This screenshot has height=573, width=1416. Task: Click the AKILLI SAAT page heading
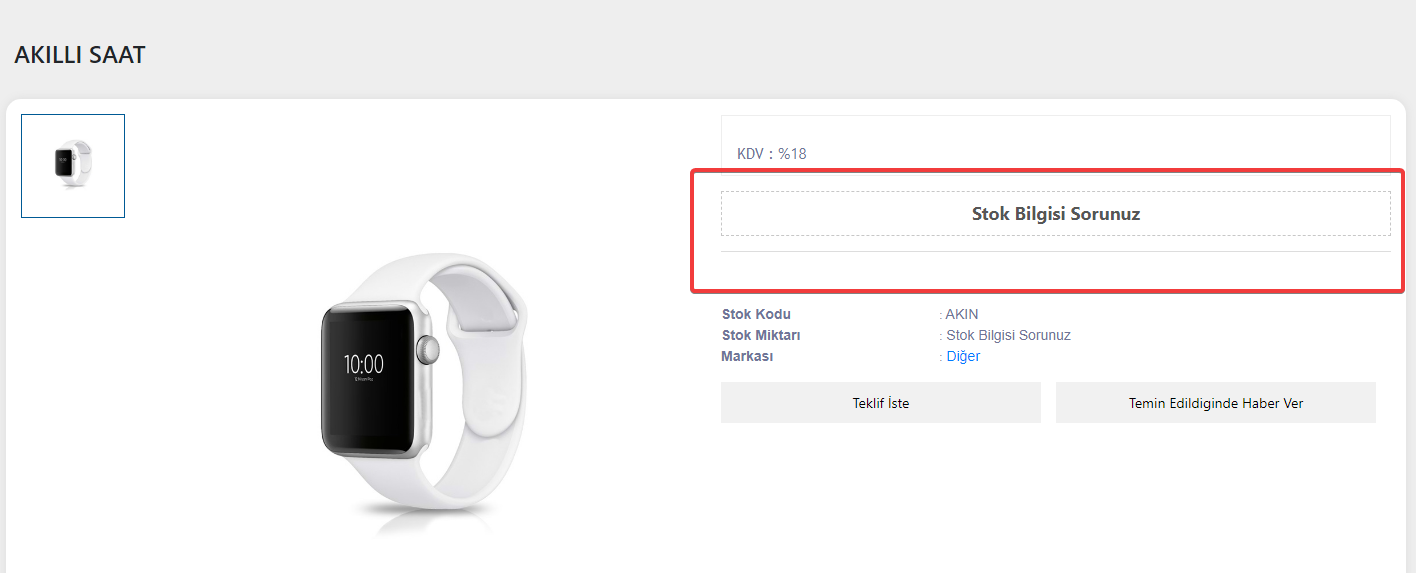pyautogui.click(x=80, y=55)
